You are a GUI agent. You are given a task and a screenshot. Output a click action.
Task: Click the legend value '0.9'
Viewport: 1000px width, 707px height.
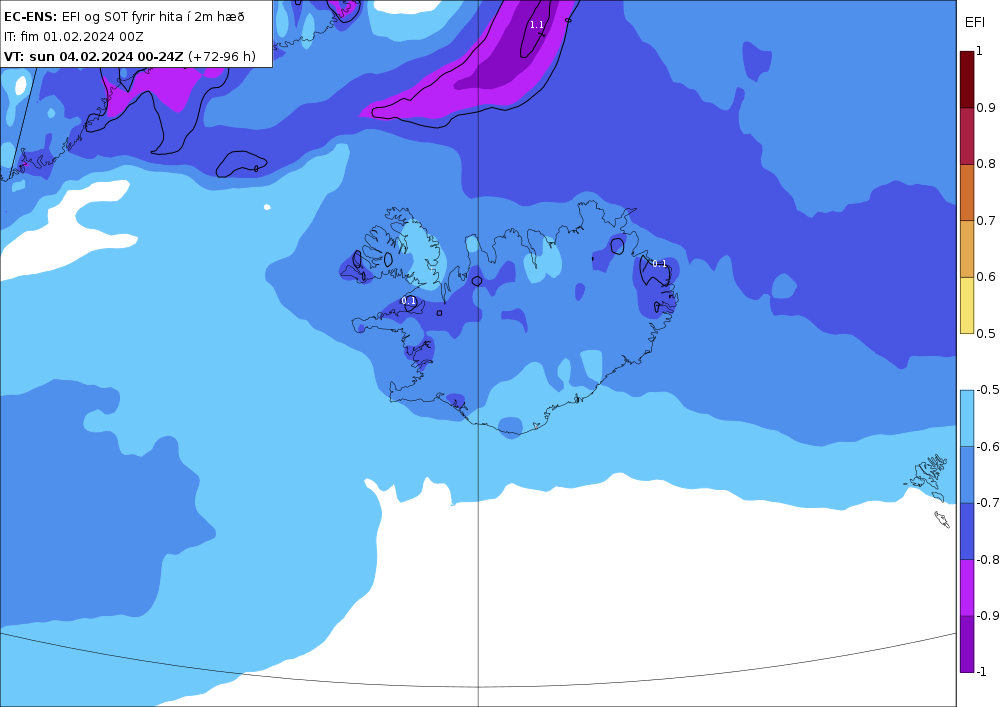pos(986,108)
